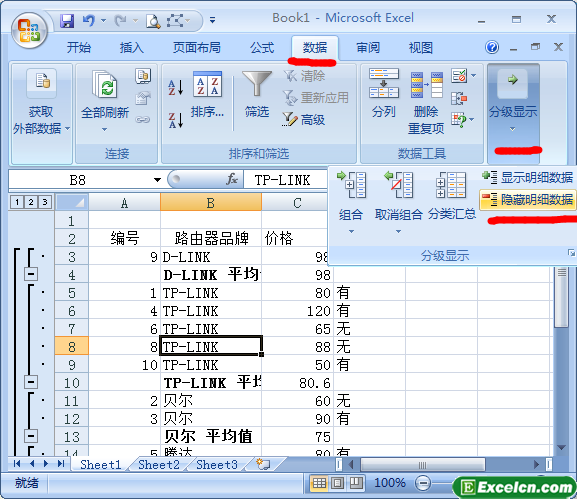Viewport: 577px width, 499px height.
Task: Select row 10 header
Action: [72, 382]
